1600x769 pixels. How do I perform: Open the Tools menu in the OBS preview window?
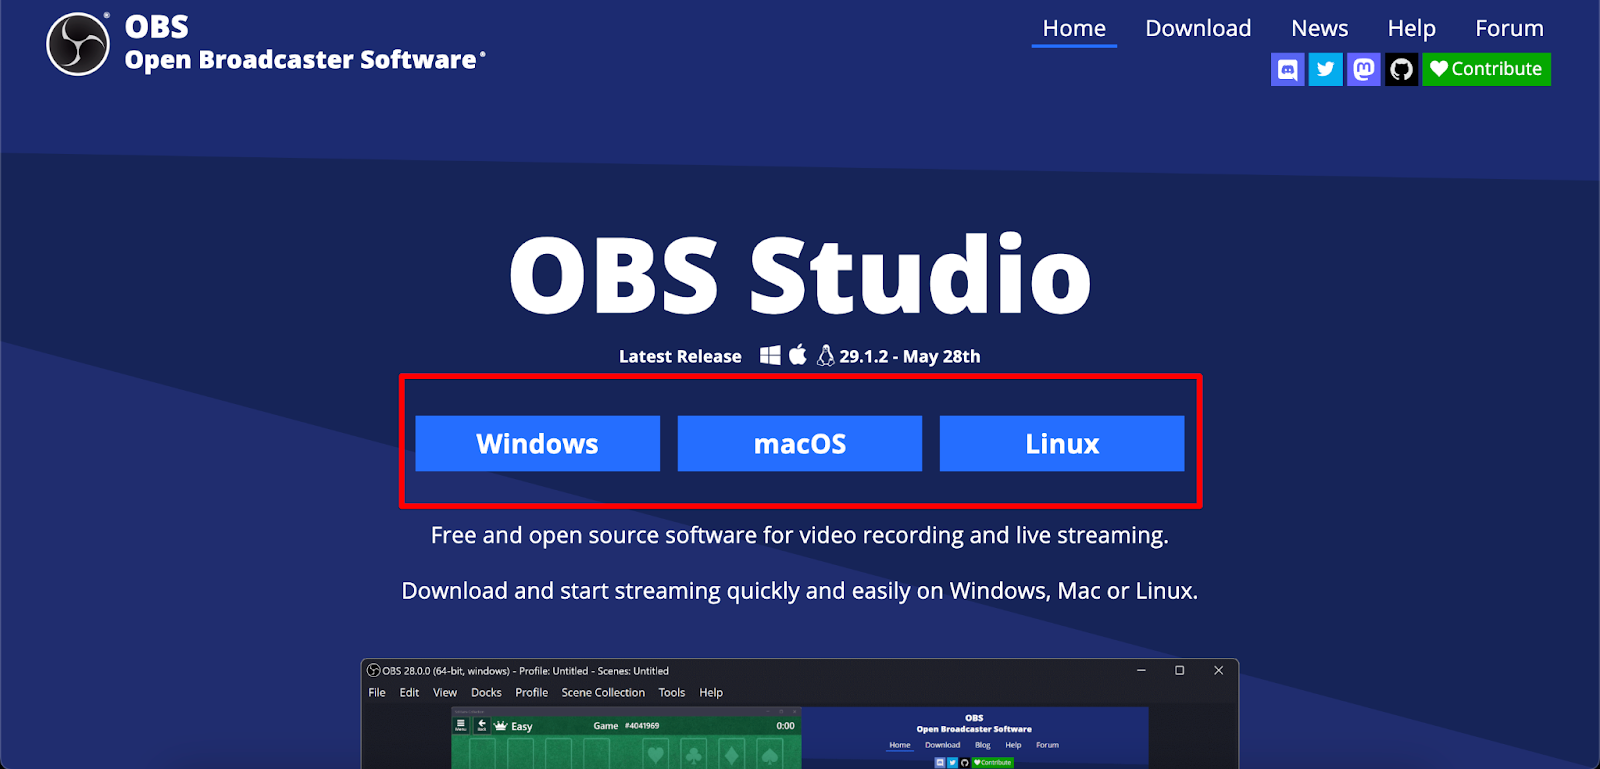click(x=672, y=692)
